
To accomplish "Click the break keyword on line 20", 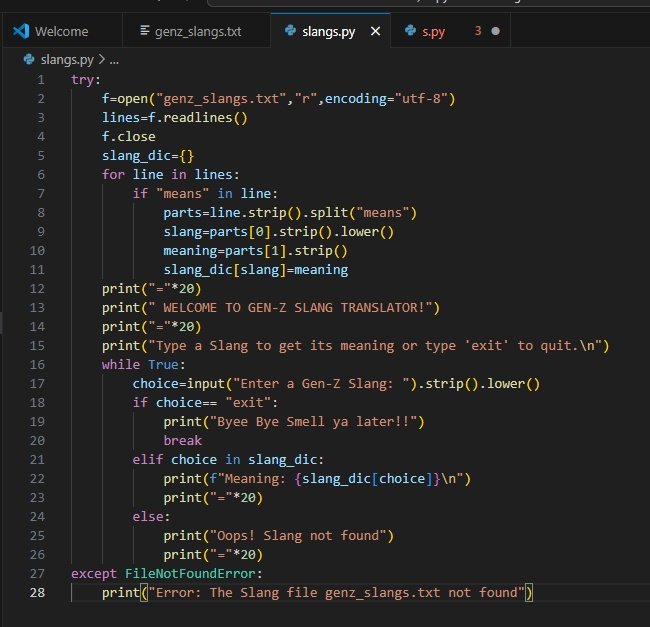I will [x=182, y=441].
